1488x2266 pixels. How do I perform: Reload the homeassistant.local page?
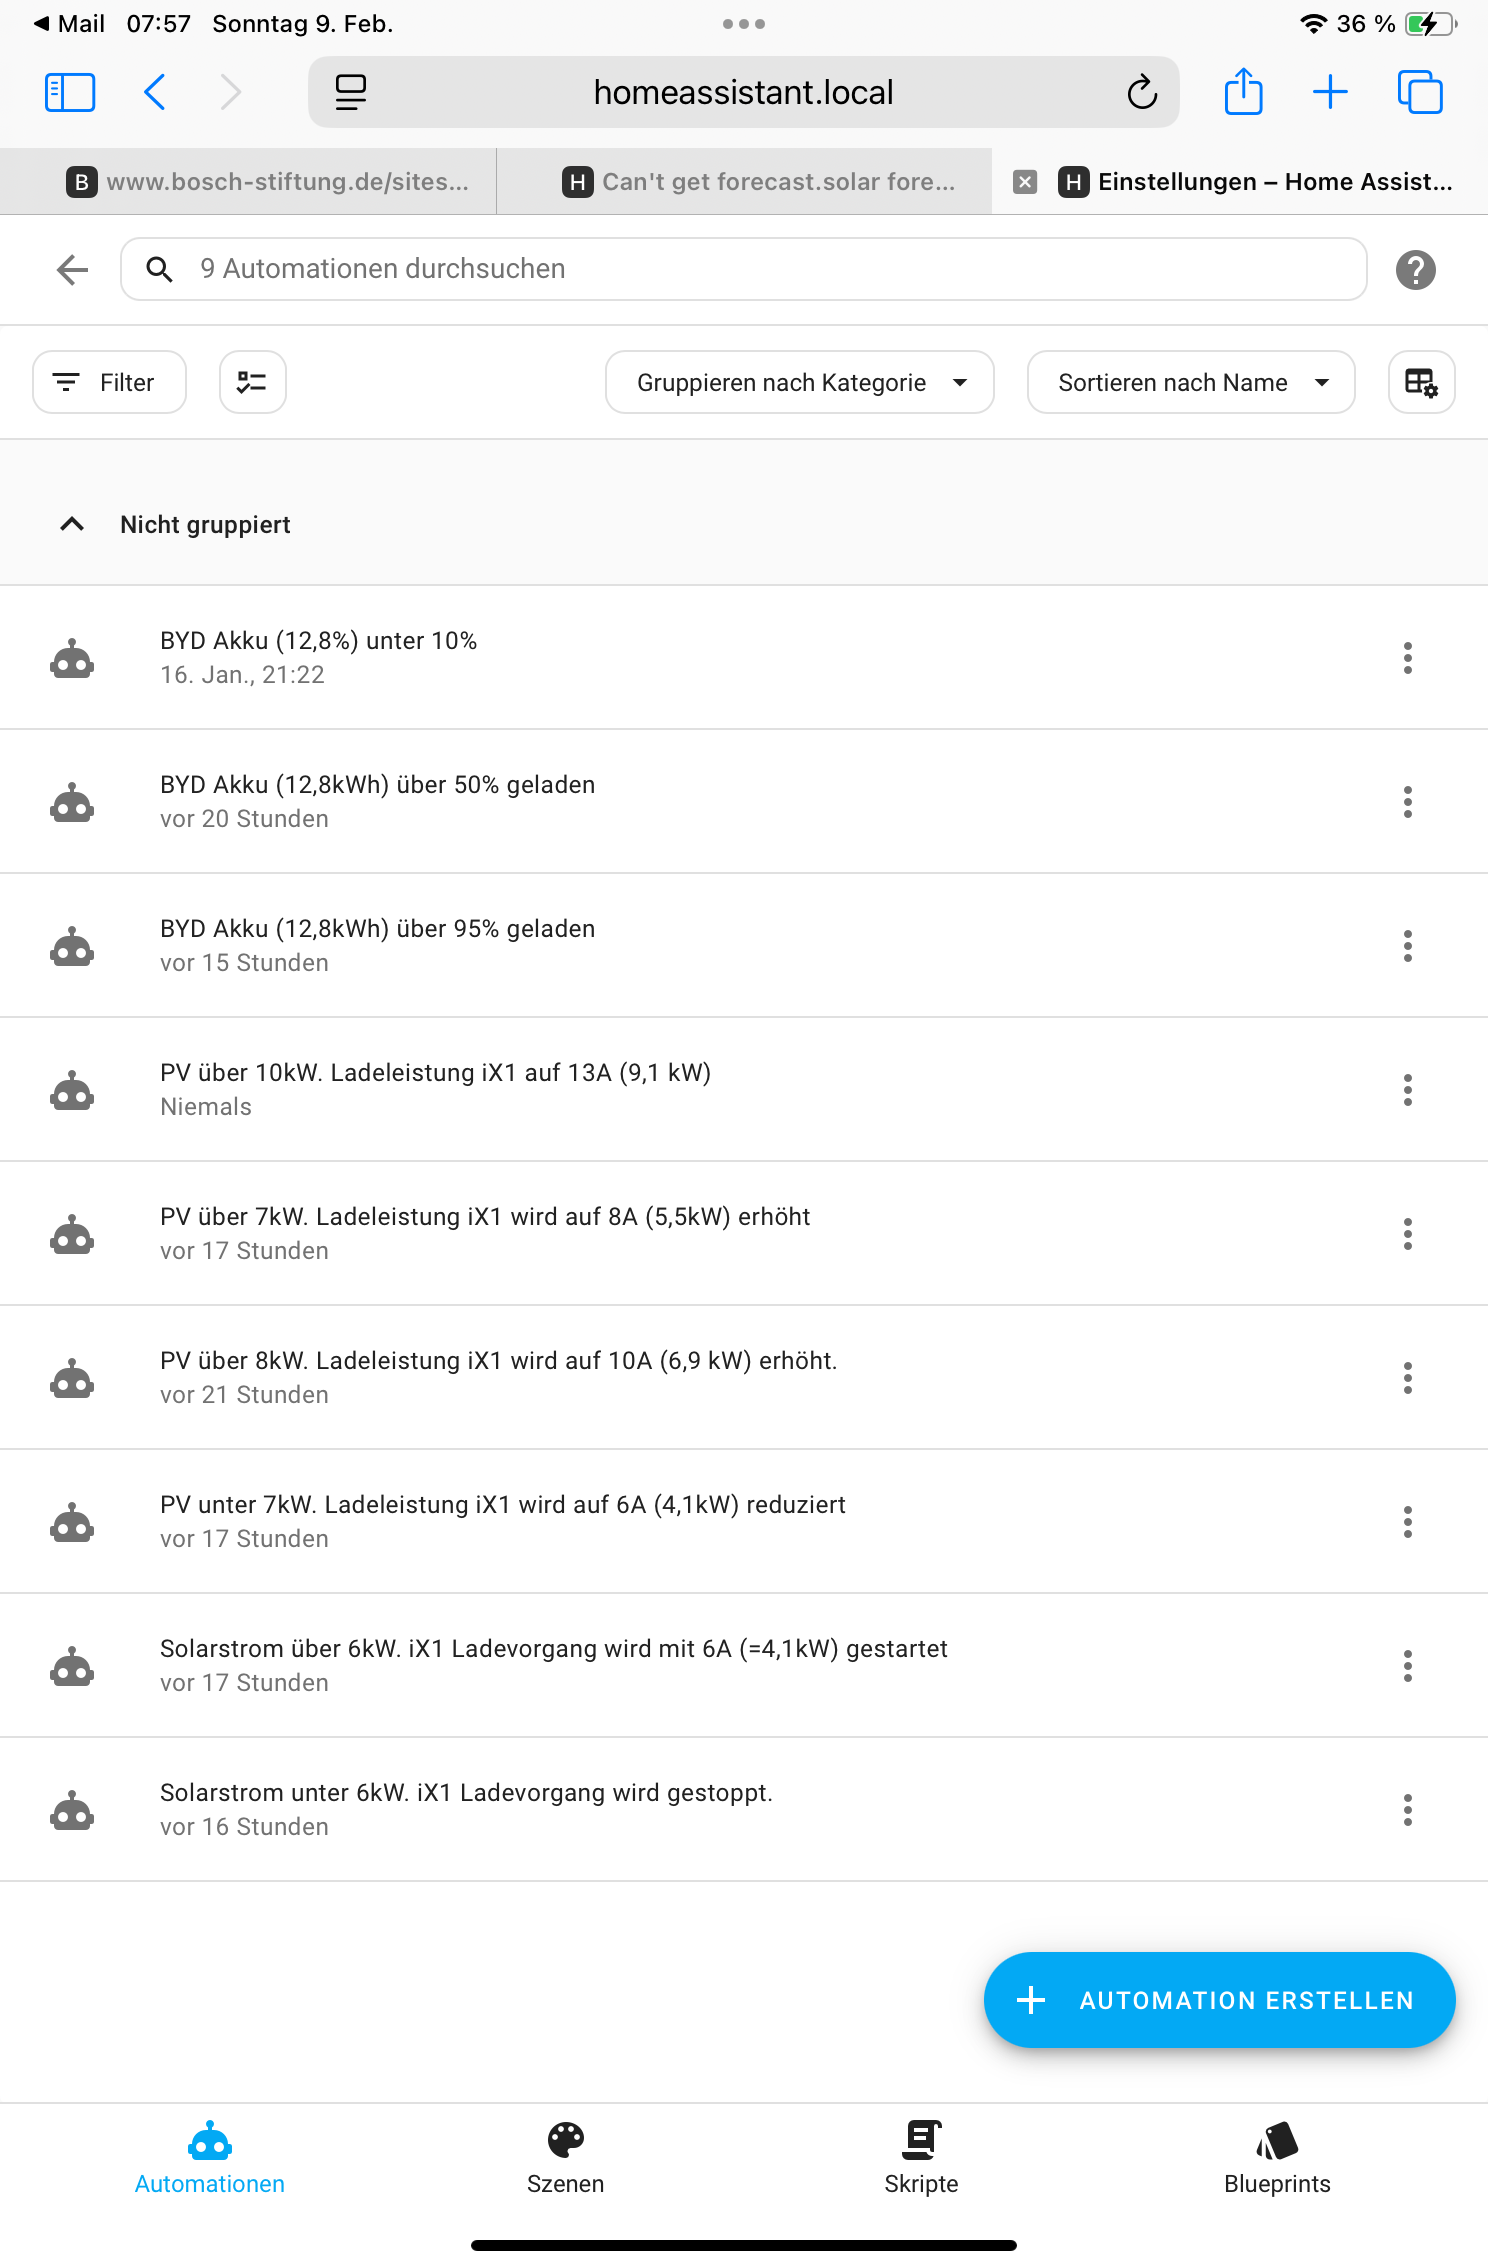click(1142, 92)
